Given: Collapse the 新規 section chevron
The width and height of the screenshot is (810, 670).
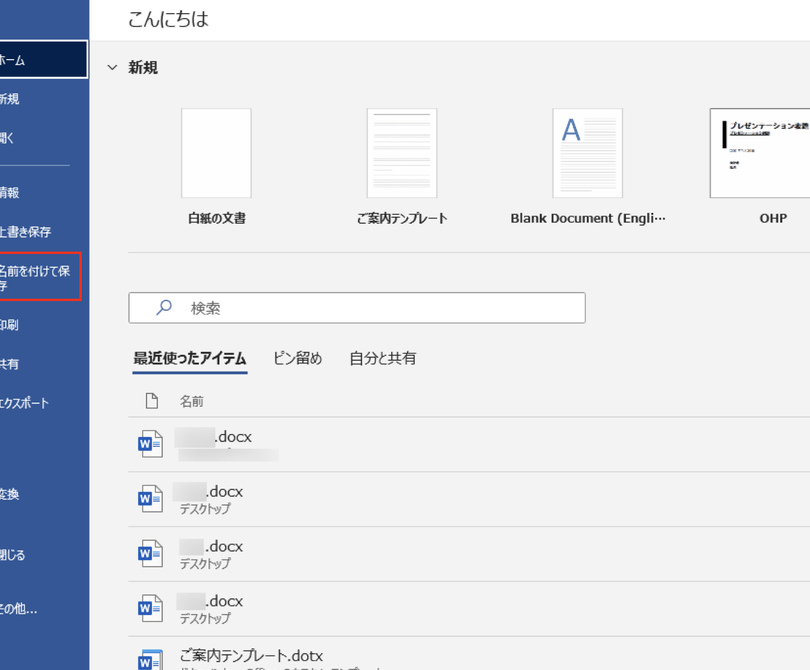Looking at the screenshot, I should tap(112, 67).
